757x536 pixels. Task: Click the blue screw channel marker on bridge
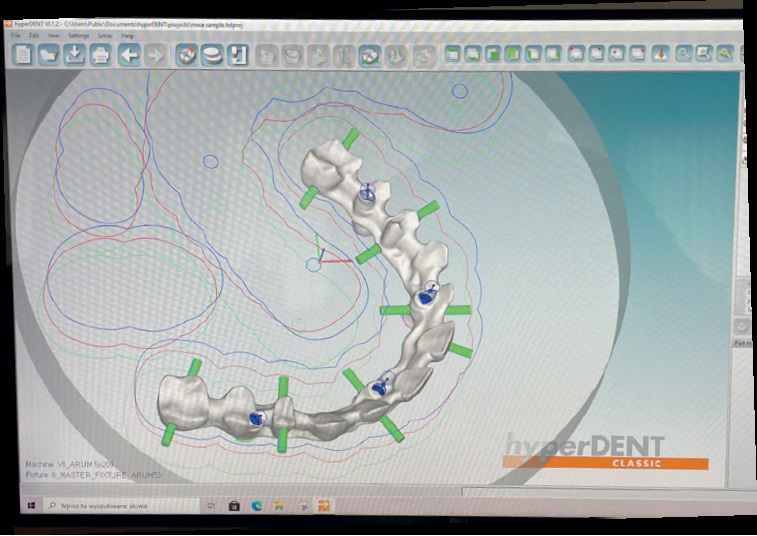pos(427,294)
